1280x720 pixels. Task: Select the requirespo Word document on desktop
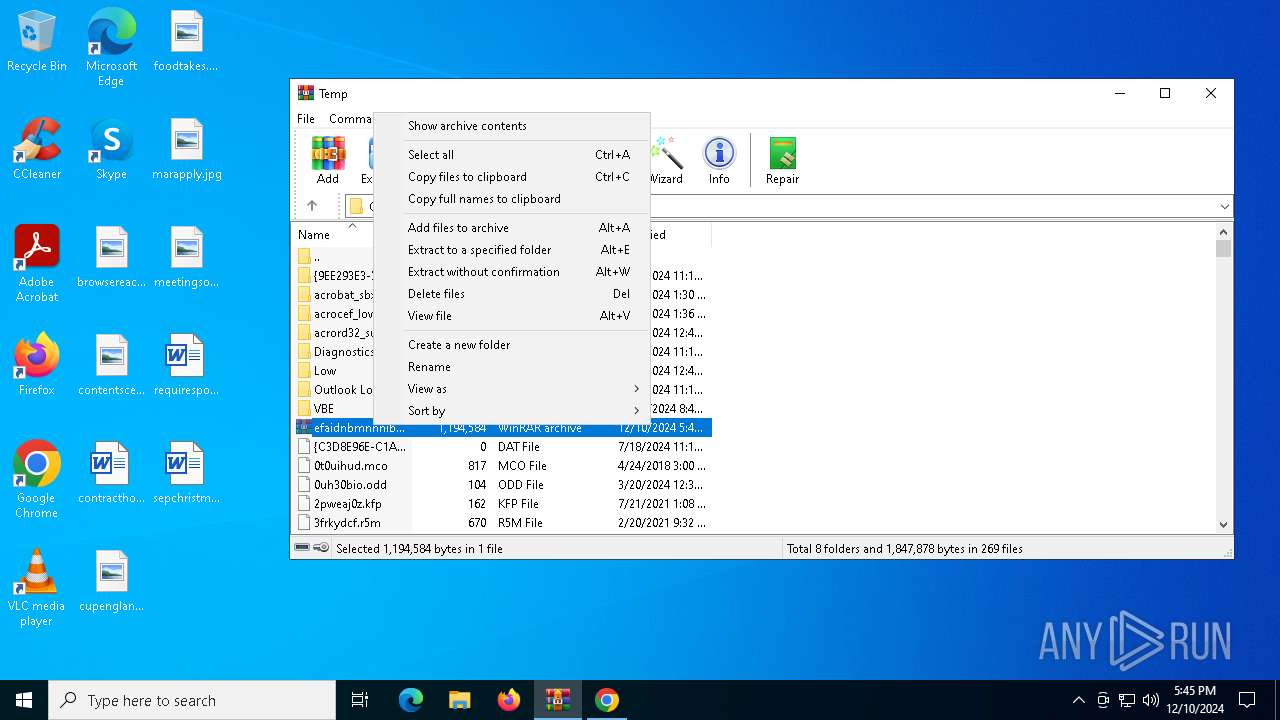(x=187, y=365)
